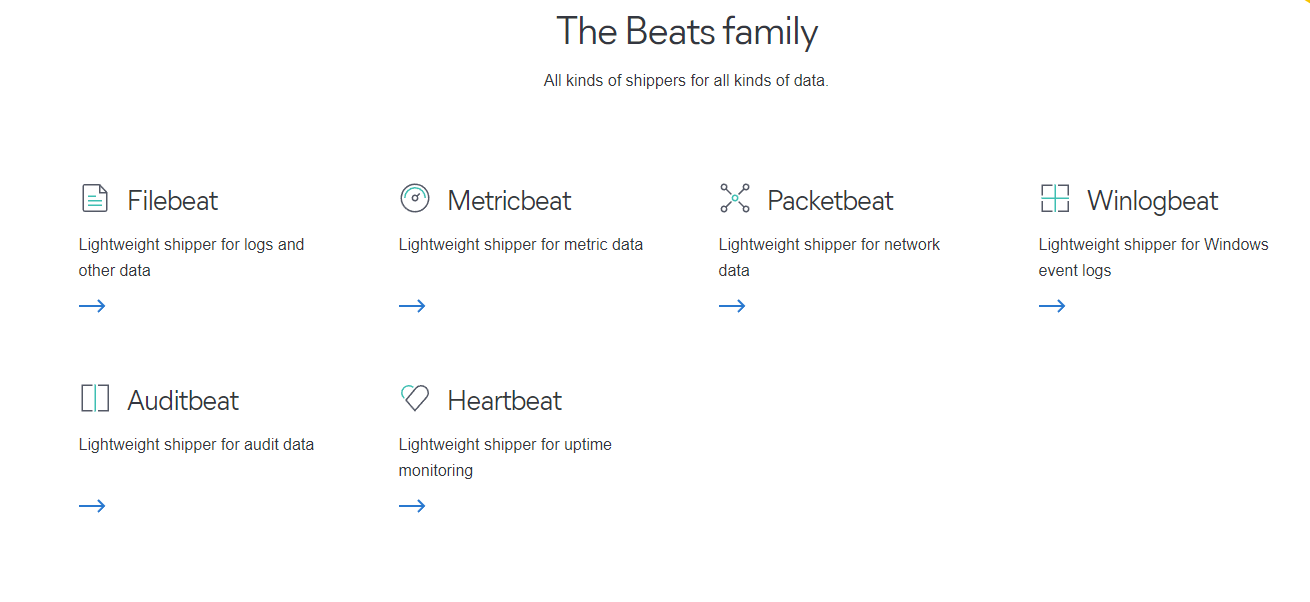Open the Packetbeat heading link
This screenshot has width=1310, height=602.
point(830,200)
